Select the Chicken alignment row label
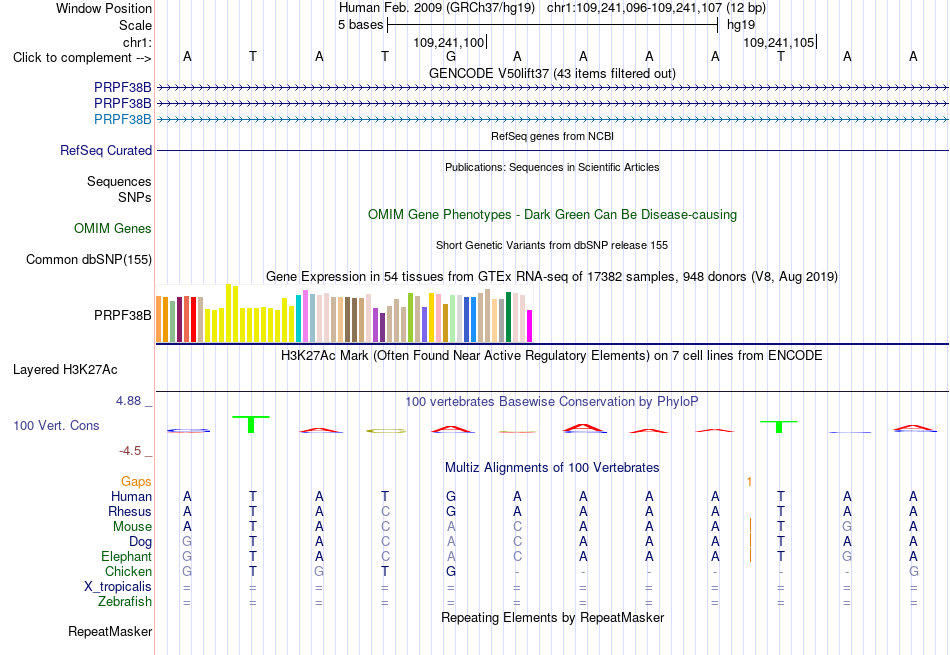The image size is (950, 655). (x=128, y=571)
